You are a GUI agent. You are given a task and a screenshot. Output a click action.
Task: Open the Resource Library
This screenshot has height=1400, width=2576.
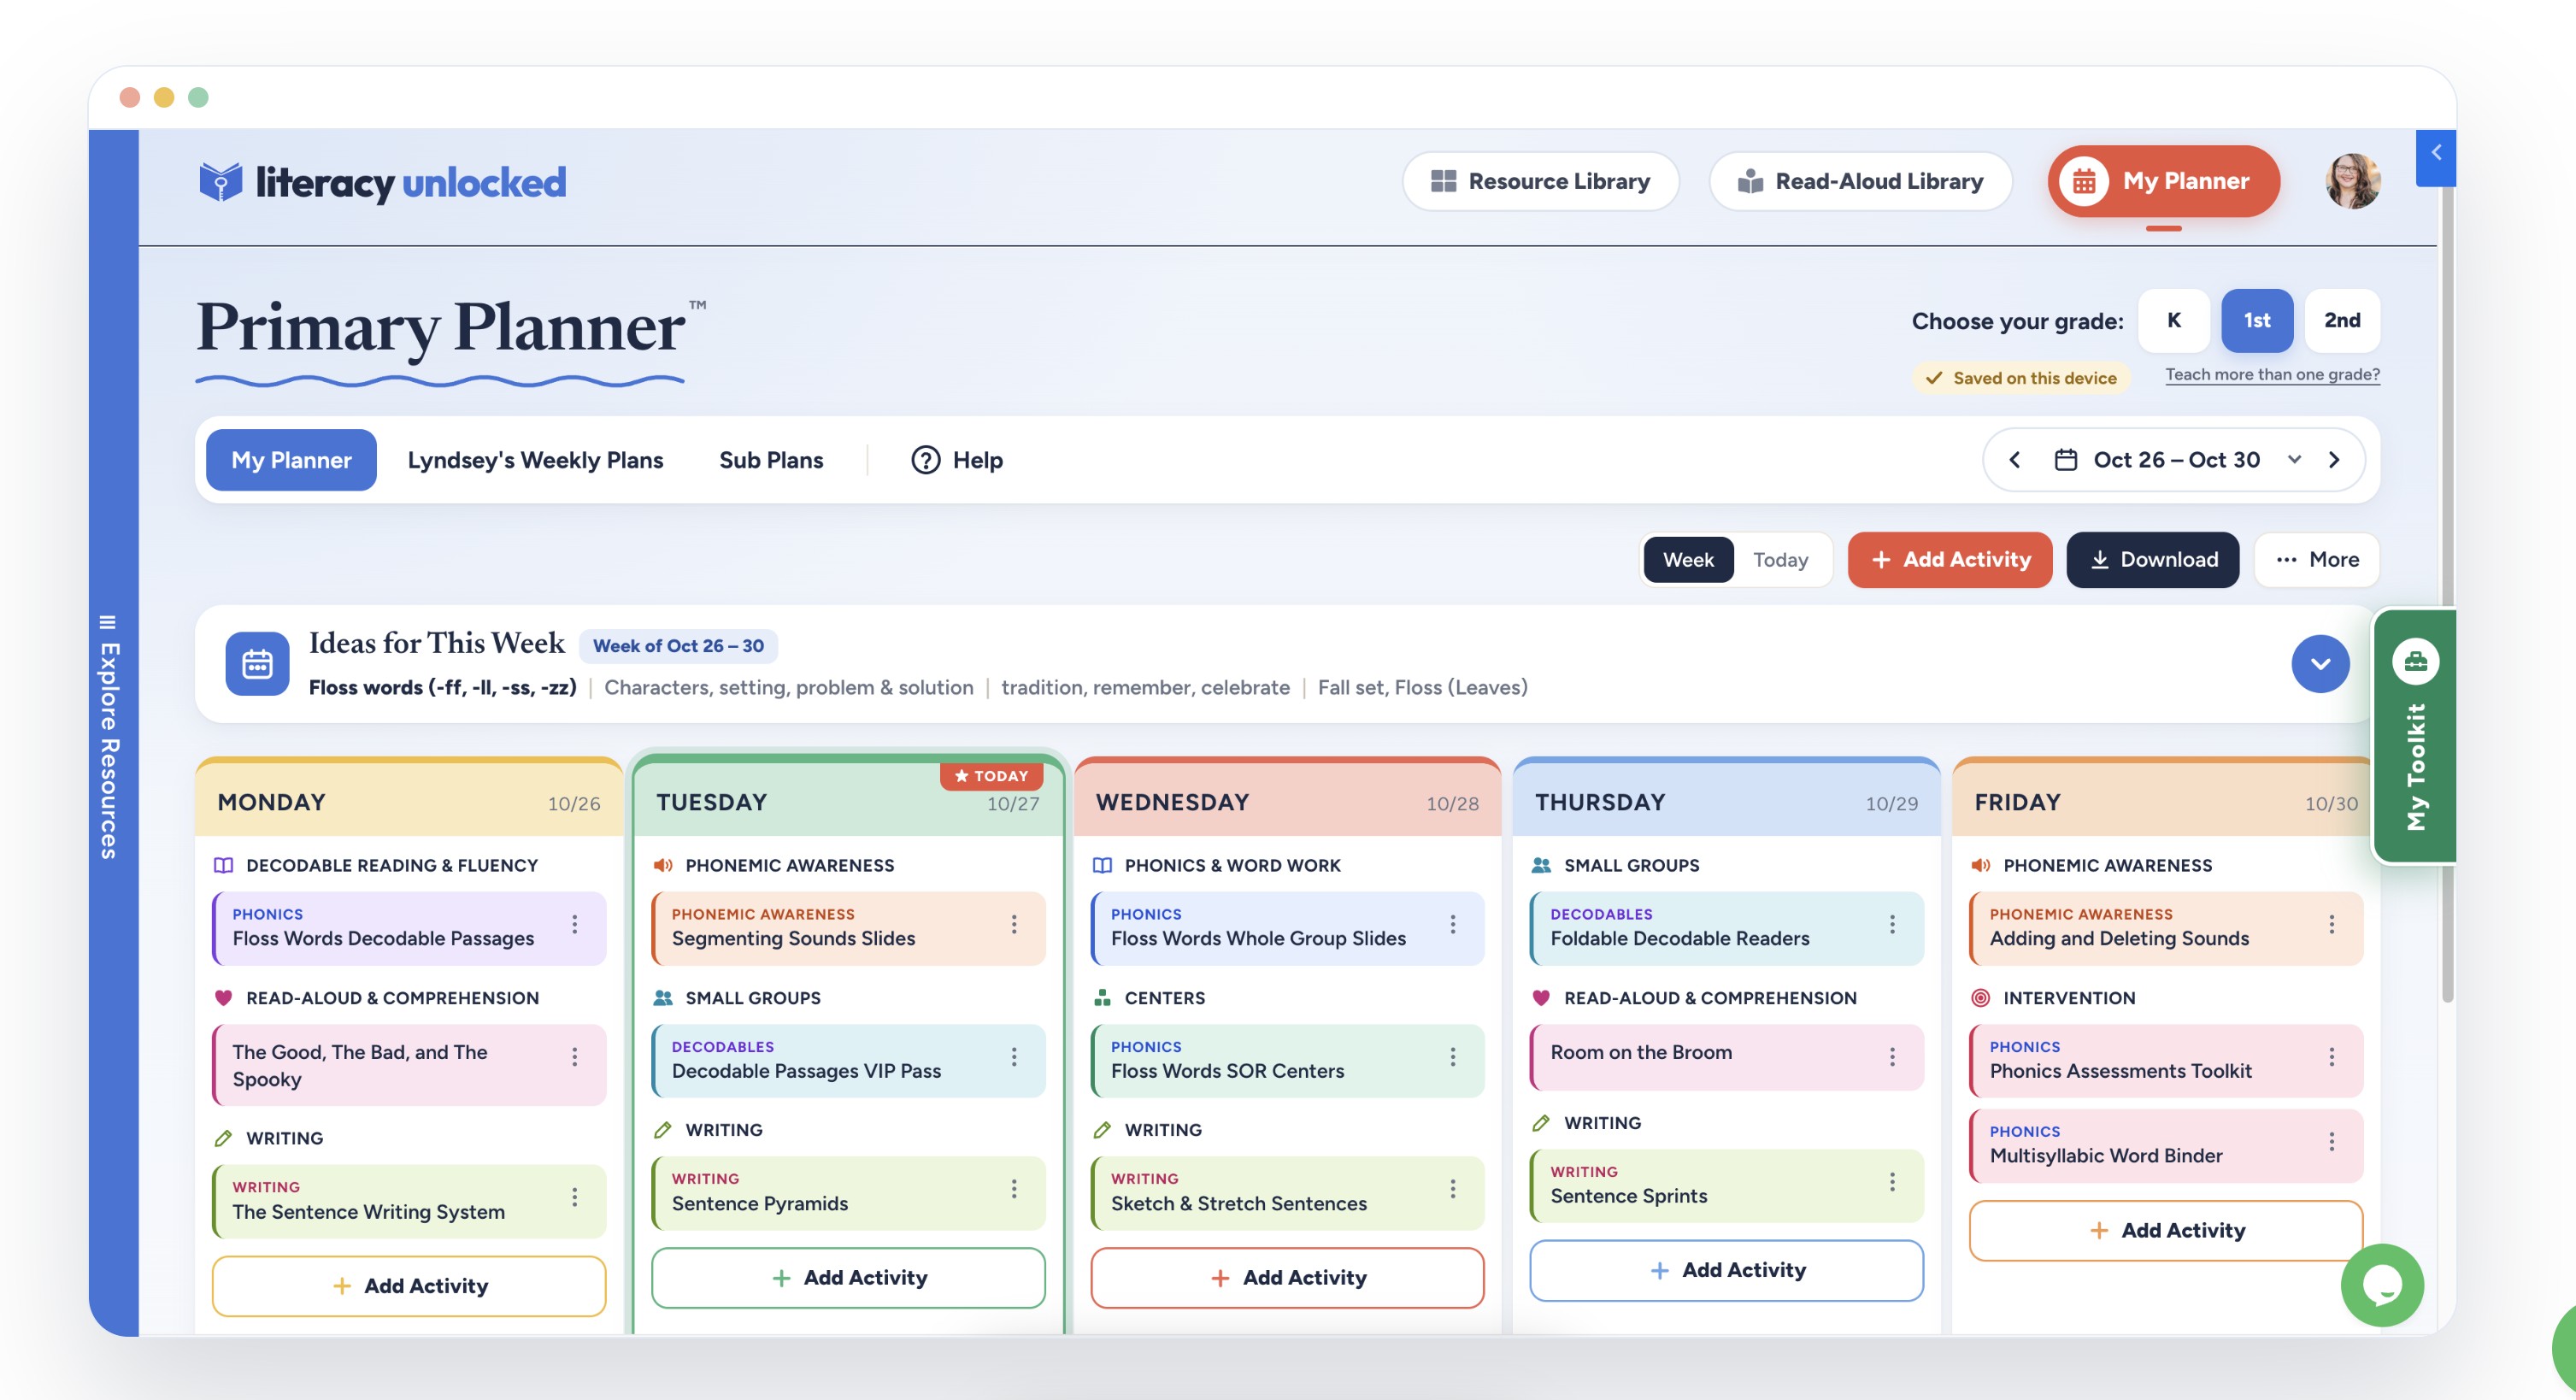(1540, 181)
